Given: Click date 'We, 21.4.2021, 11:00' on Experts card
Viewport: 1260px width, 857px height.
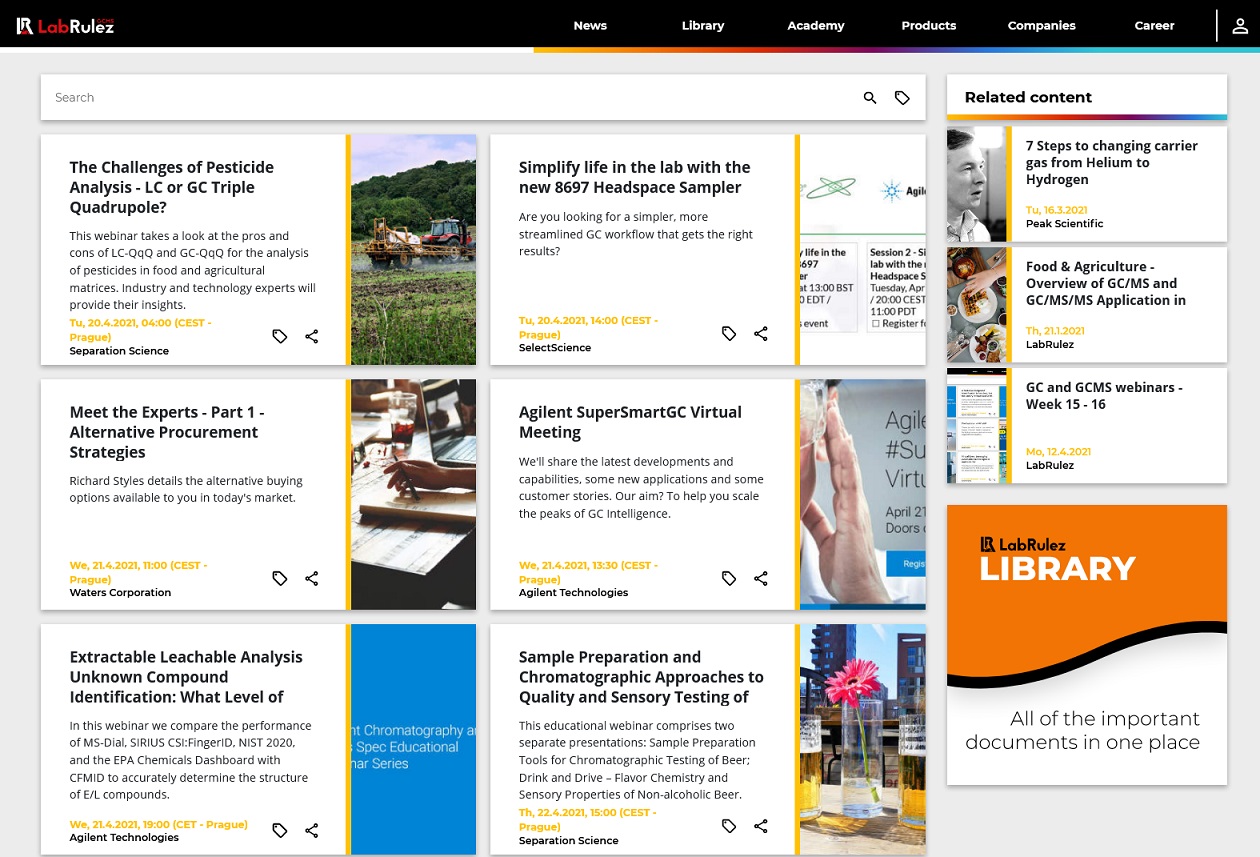Looking at the screenshot, I should [x=138, y=572].
